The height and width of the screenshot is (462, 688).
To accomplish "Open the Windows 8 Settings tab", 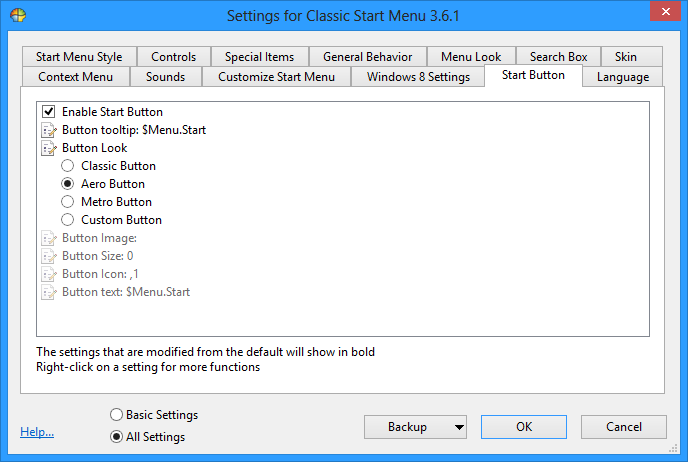I will pos(418,77).
